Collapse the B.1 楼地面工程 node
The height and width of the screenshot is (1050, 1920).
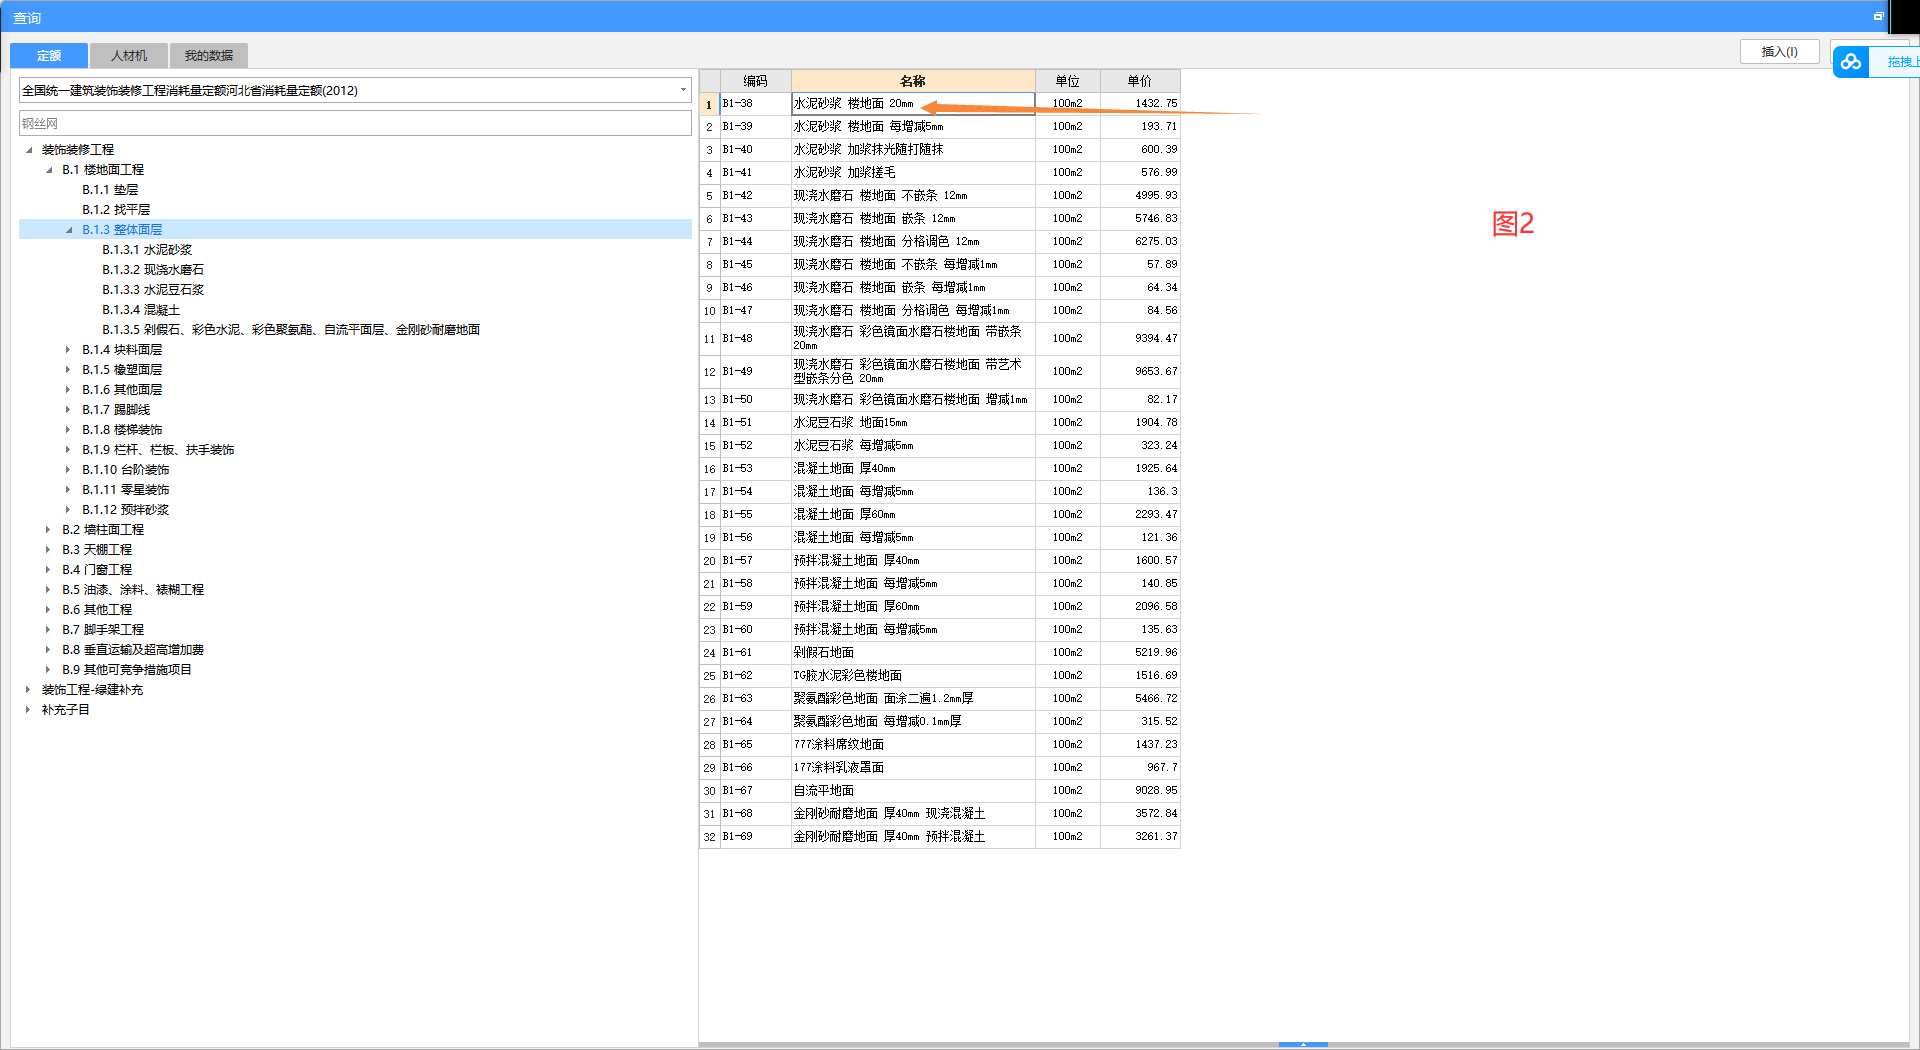click(x=49, y=170)
